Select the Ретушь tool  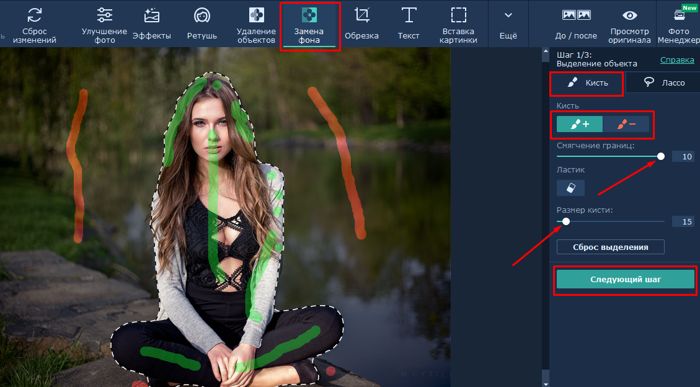click(x=202, y=25)
